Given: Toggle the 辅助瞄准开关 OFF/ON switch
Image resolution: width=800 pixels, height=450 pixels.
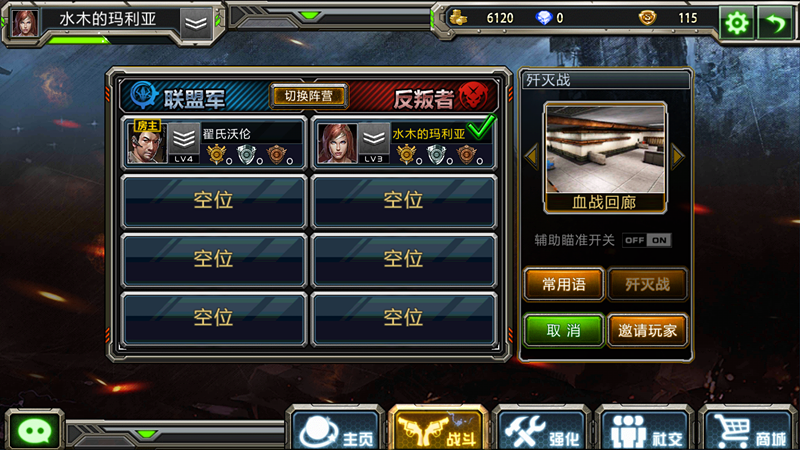Looking at the screenshot, I should (x=646, y=240).
